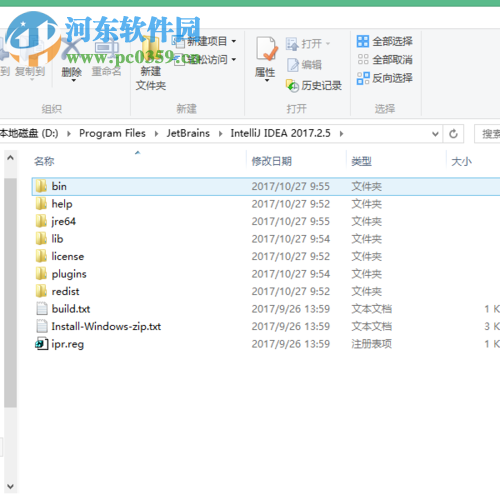This screenshot has height=500, width=500.
Task: Expand the arrow after Program Files breadcrumb
Action: [x=156, y=134]
